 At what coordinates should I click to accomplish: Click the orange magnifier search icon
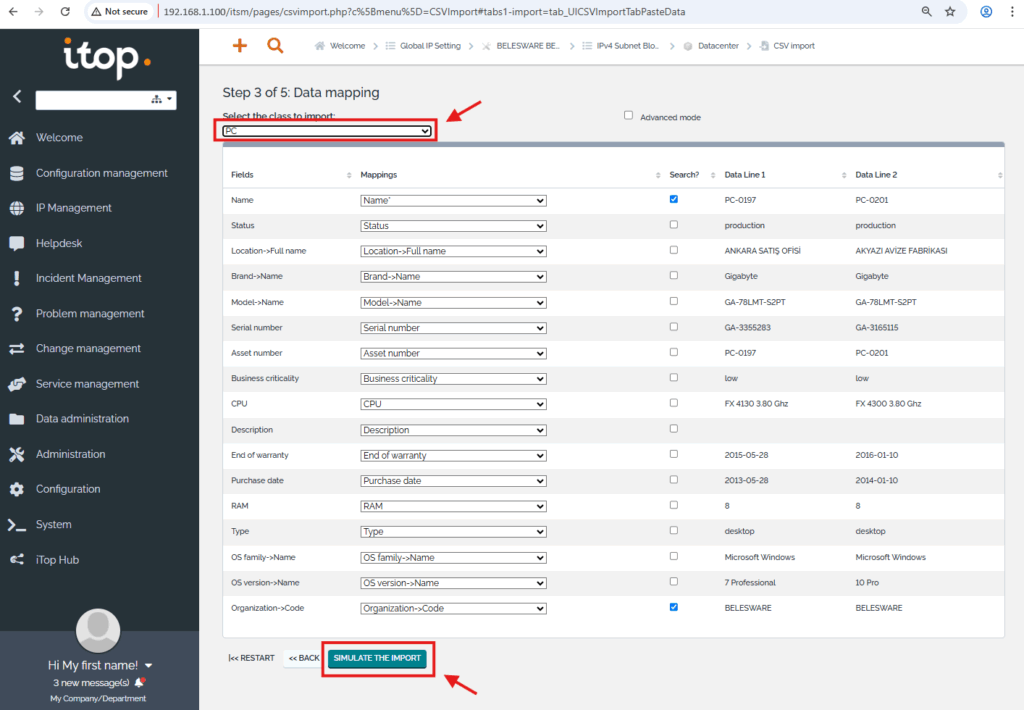[275, 46]
